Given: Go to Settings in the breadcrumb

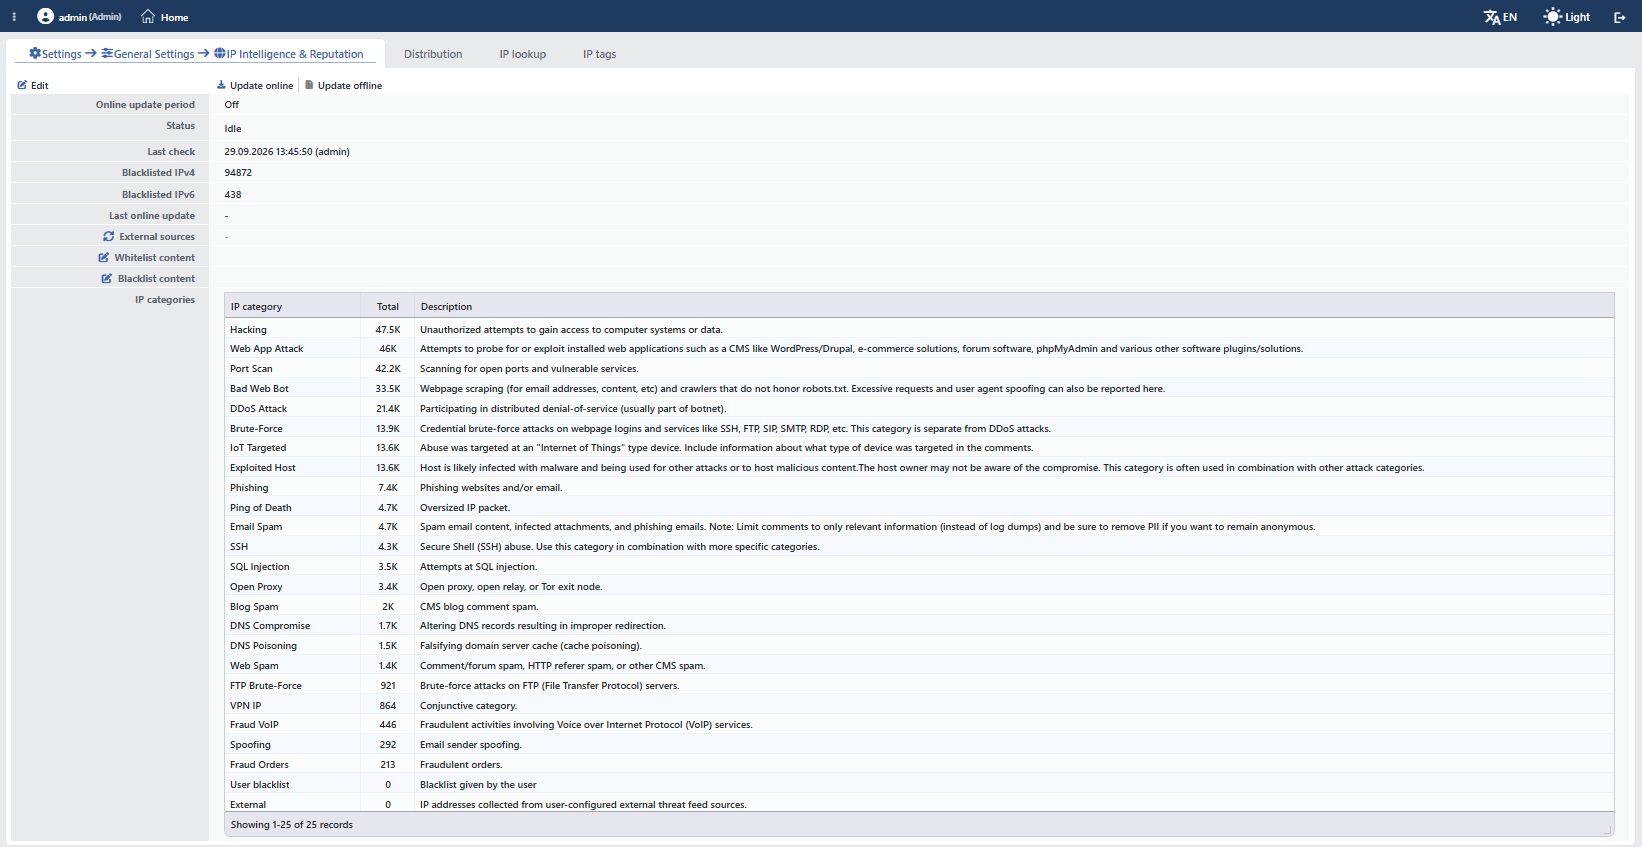Looking at the screenshot, I should (x=62, y=54).
